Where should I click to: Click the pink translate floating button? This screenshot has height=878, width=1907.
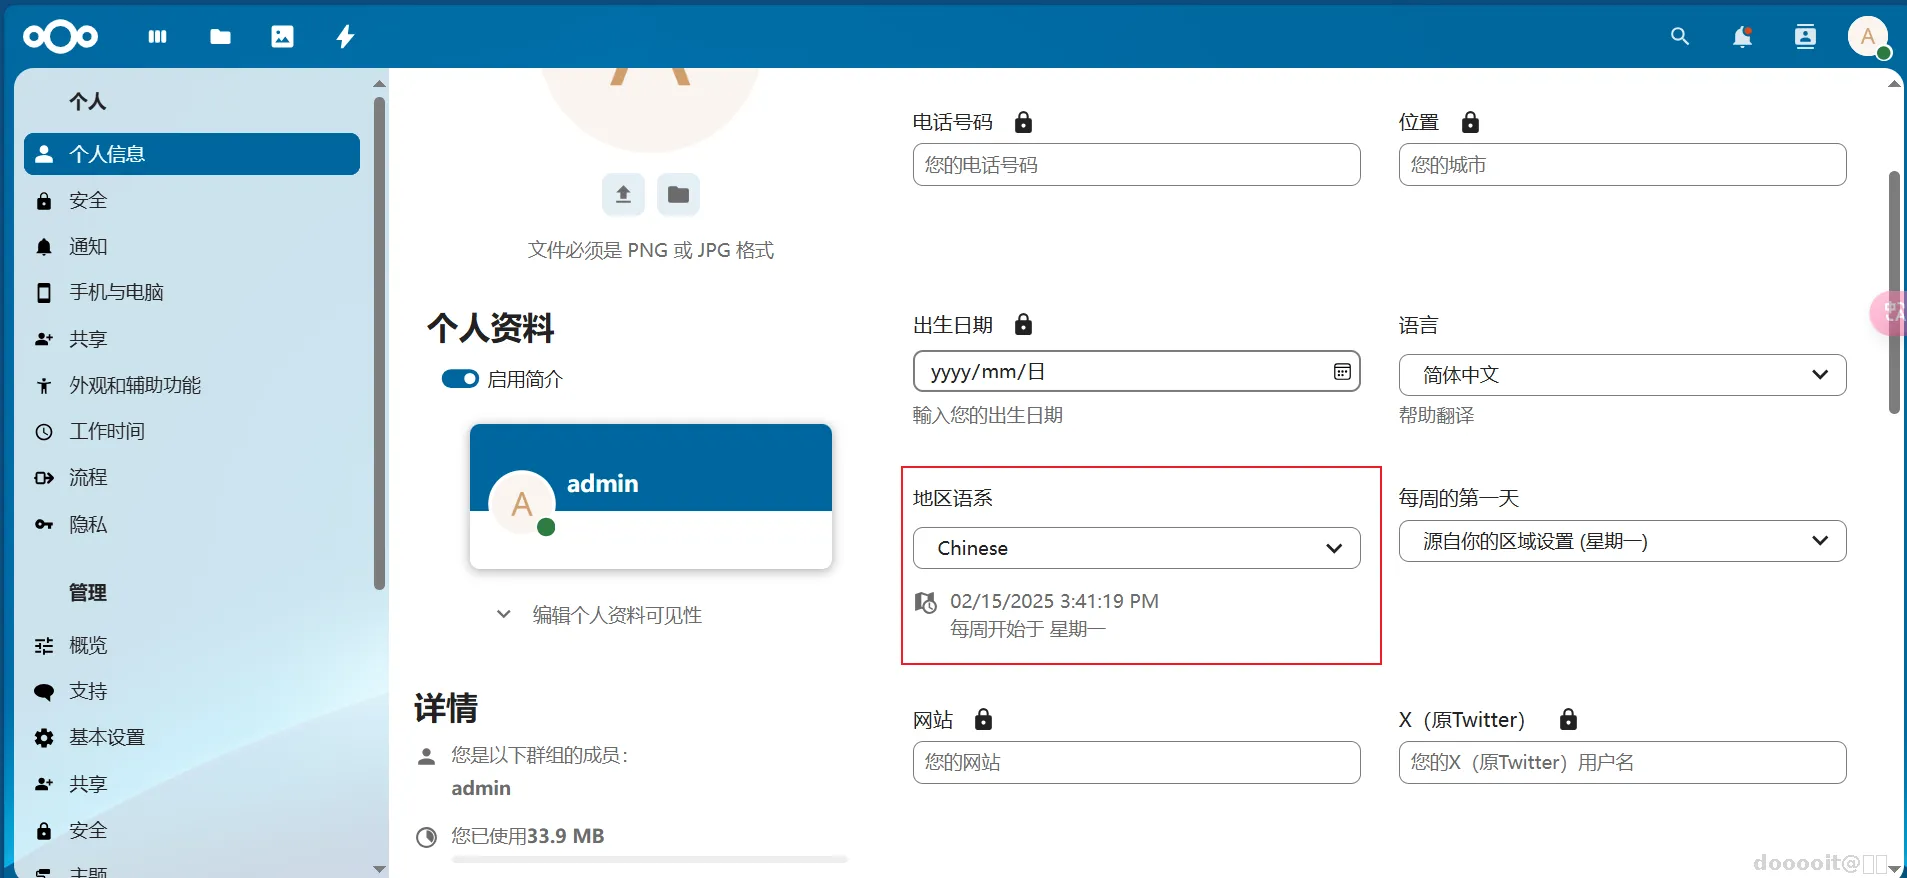coord(1889,313)
